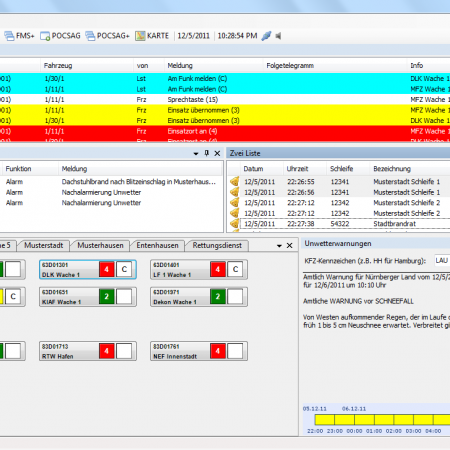Image resolution: width=450 pixels, height=450 pixels.
Task: Click the 00:00 weather timeline segment
Action: (x=364, y=420)
